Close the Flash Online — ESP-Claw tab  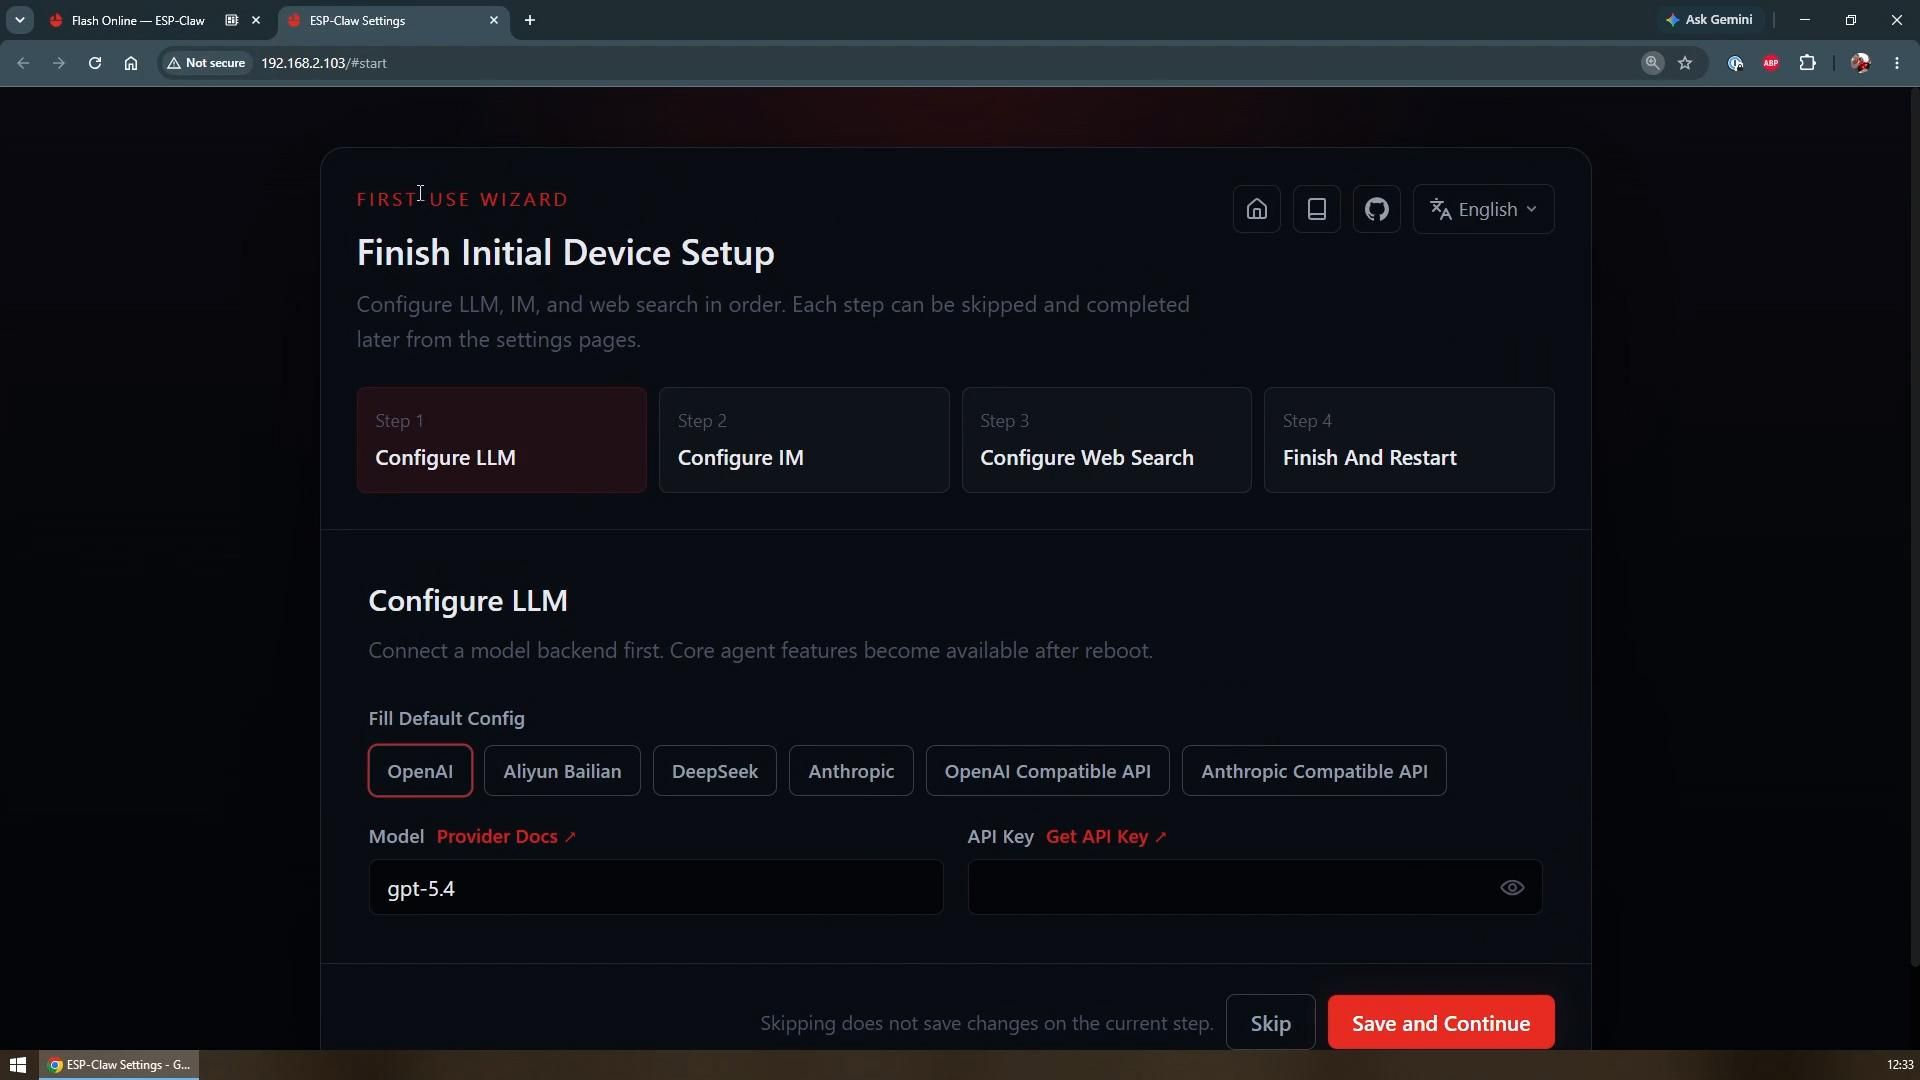pyautogui.click(x=256, y=20)
